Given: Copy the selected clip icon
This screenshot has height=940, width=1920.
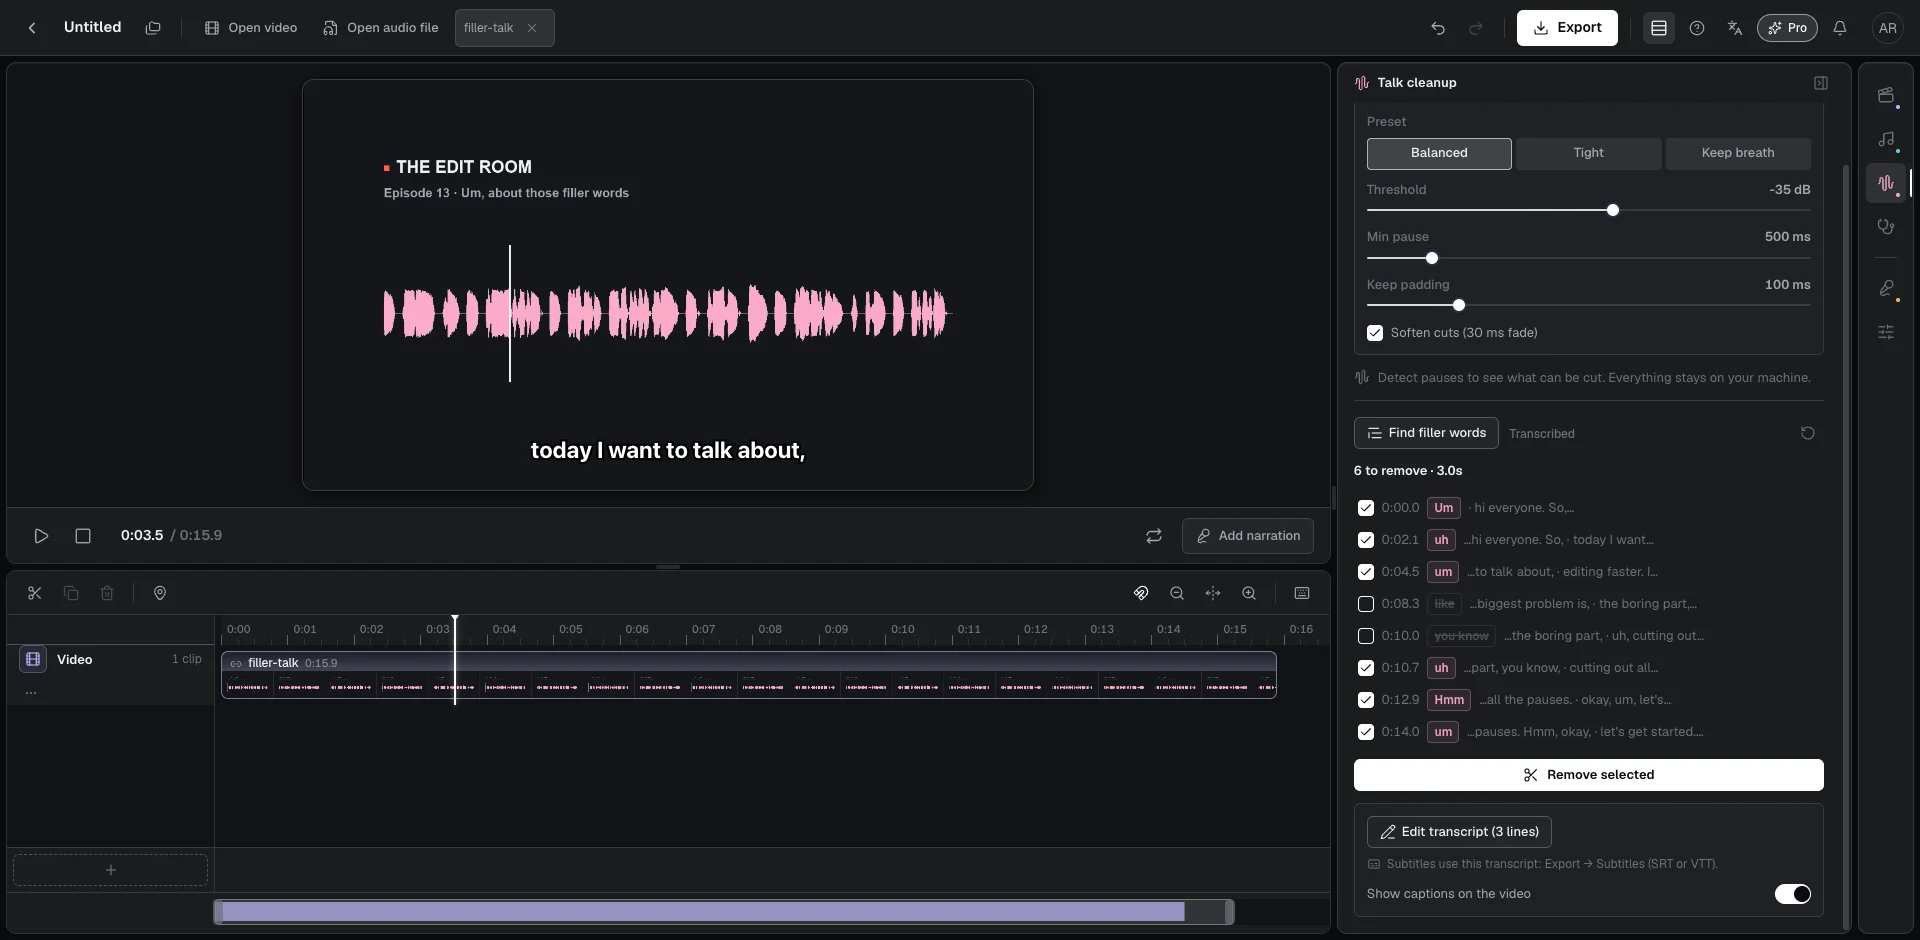Looking at the screenshot, I should click(71, 593).
